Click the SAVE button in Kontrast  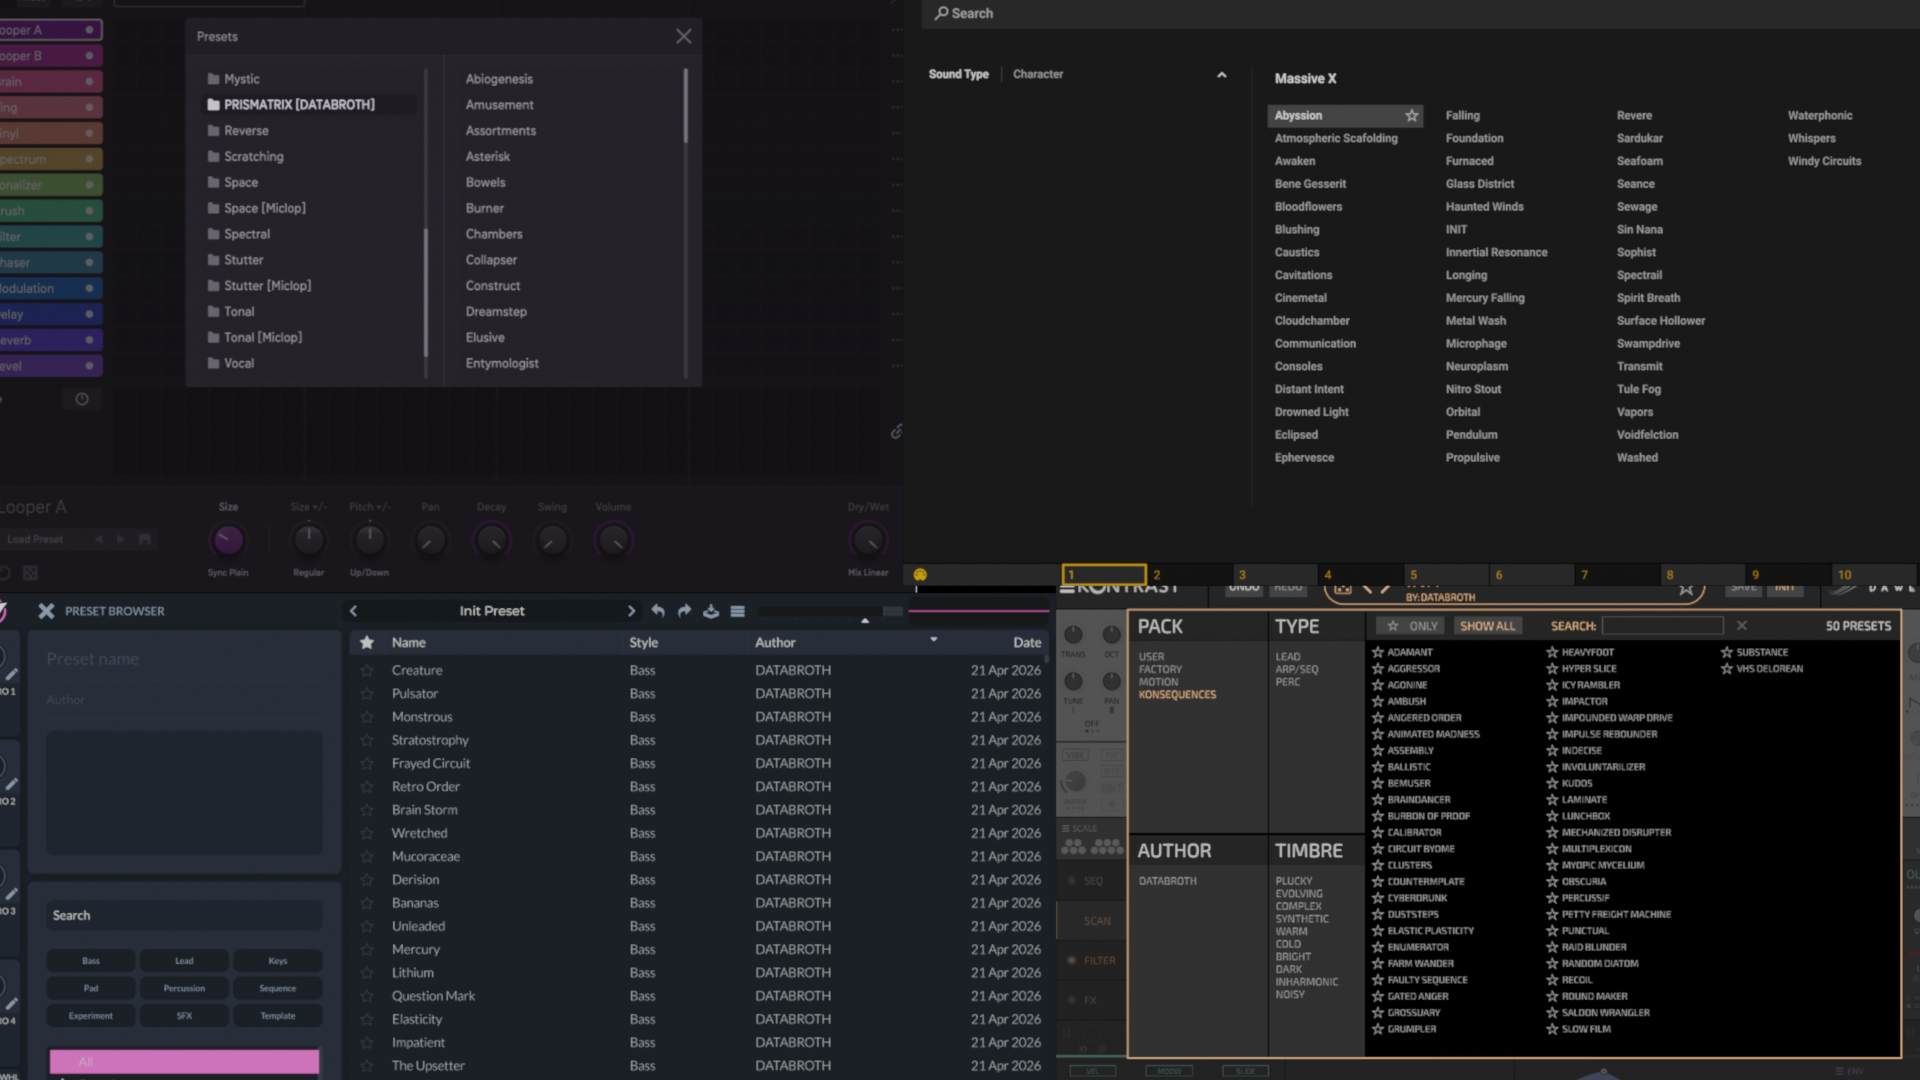tap(1744, 589)
